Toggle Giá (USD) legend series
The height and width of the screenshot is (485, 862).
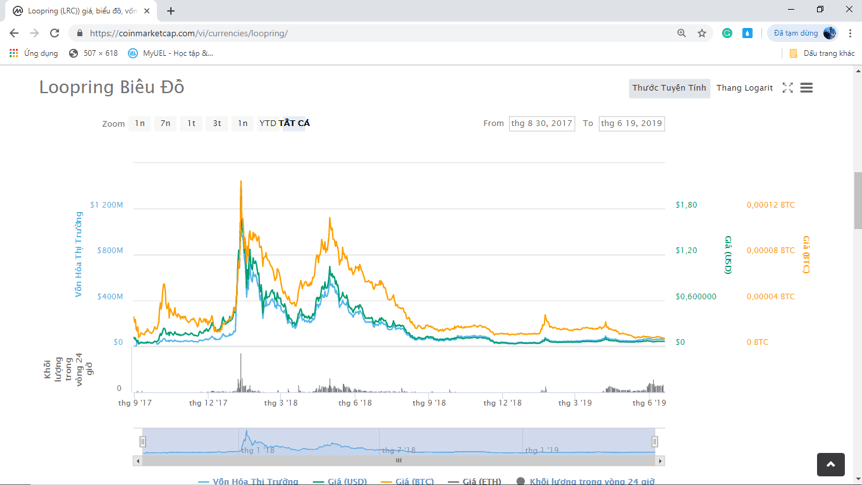[x=340, y=481]
